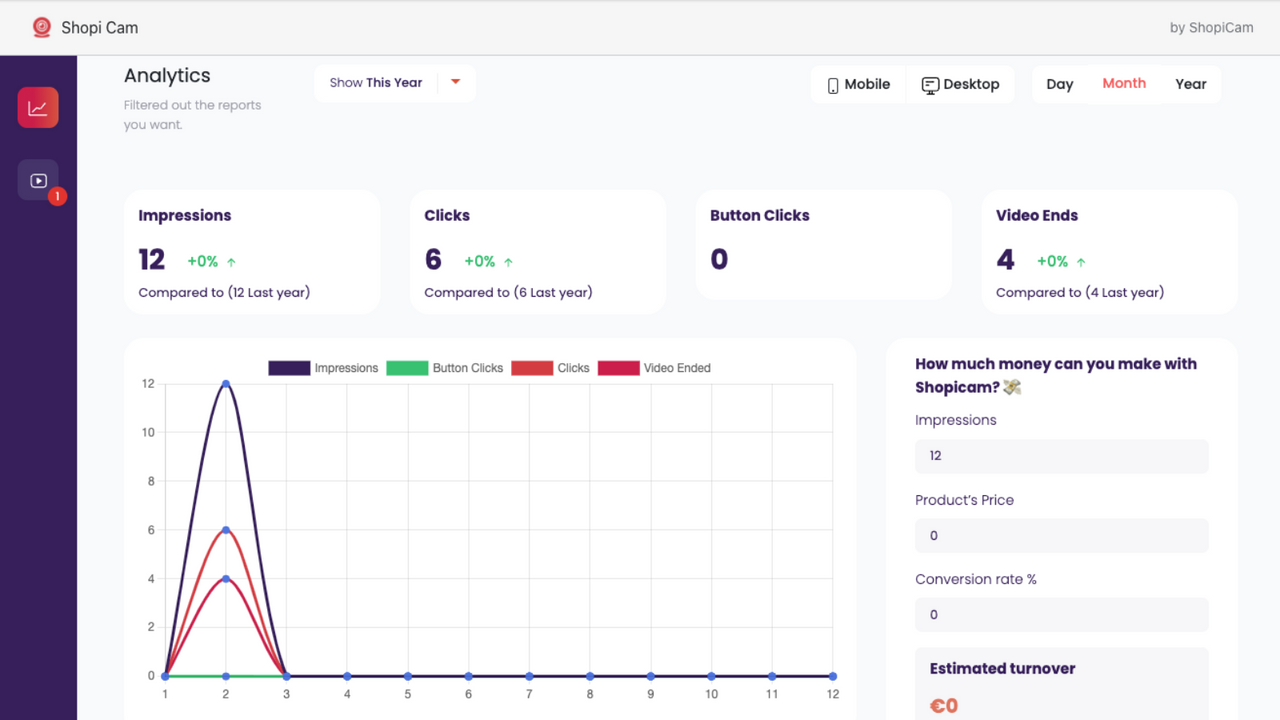Select the Desktop monitor icon filter
1280x720 pixels.
pos(931,84)
